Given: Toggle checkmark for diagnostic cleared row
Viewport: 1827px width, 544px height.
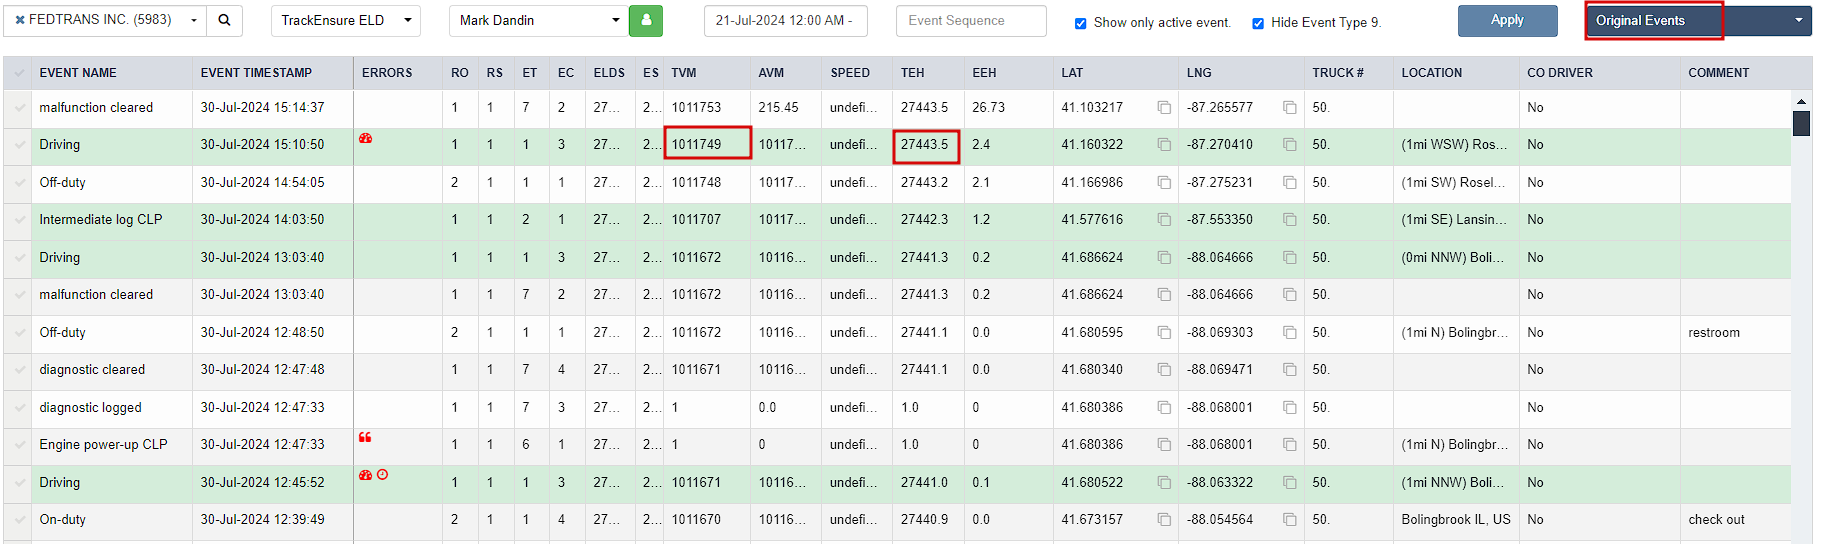Looking at the screenshot, I should pyautogui.click(x=18, y=370).
